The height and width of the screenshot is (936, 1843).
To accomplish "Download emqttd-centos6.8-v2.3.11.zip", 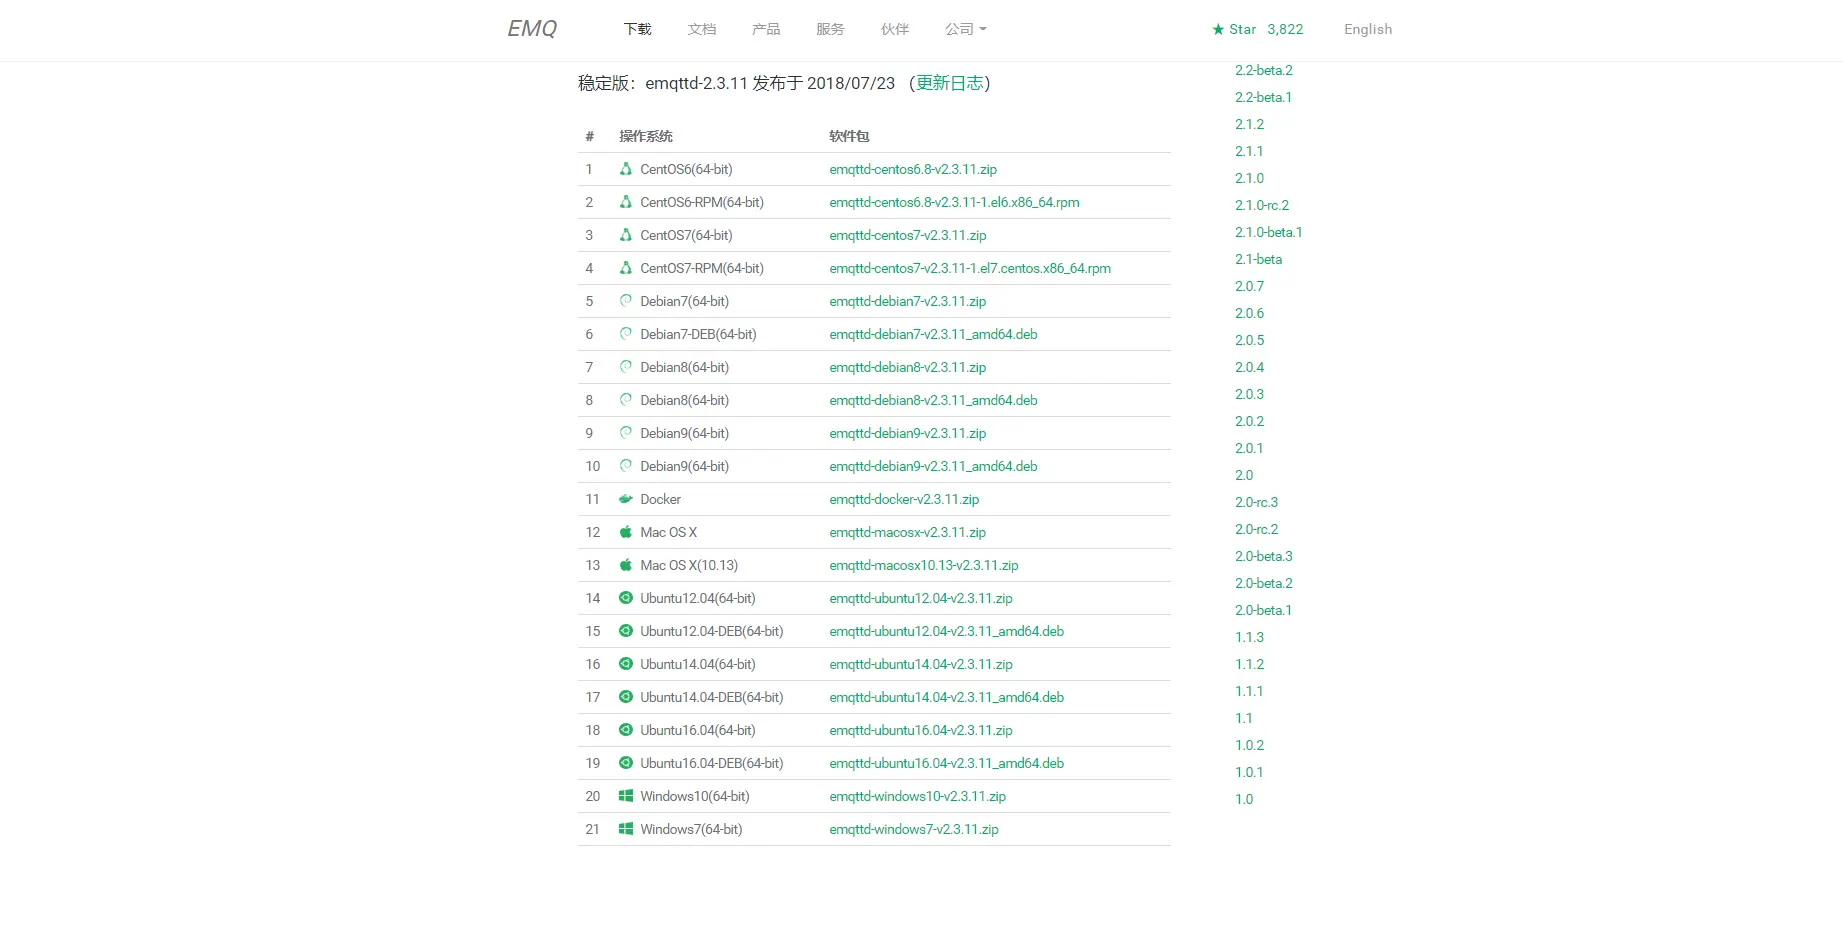I will click(x=913, y=169).
